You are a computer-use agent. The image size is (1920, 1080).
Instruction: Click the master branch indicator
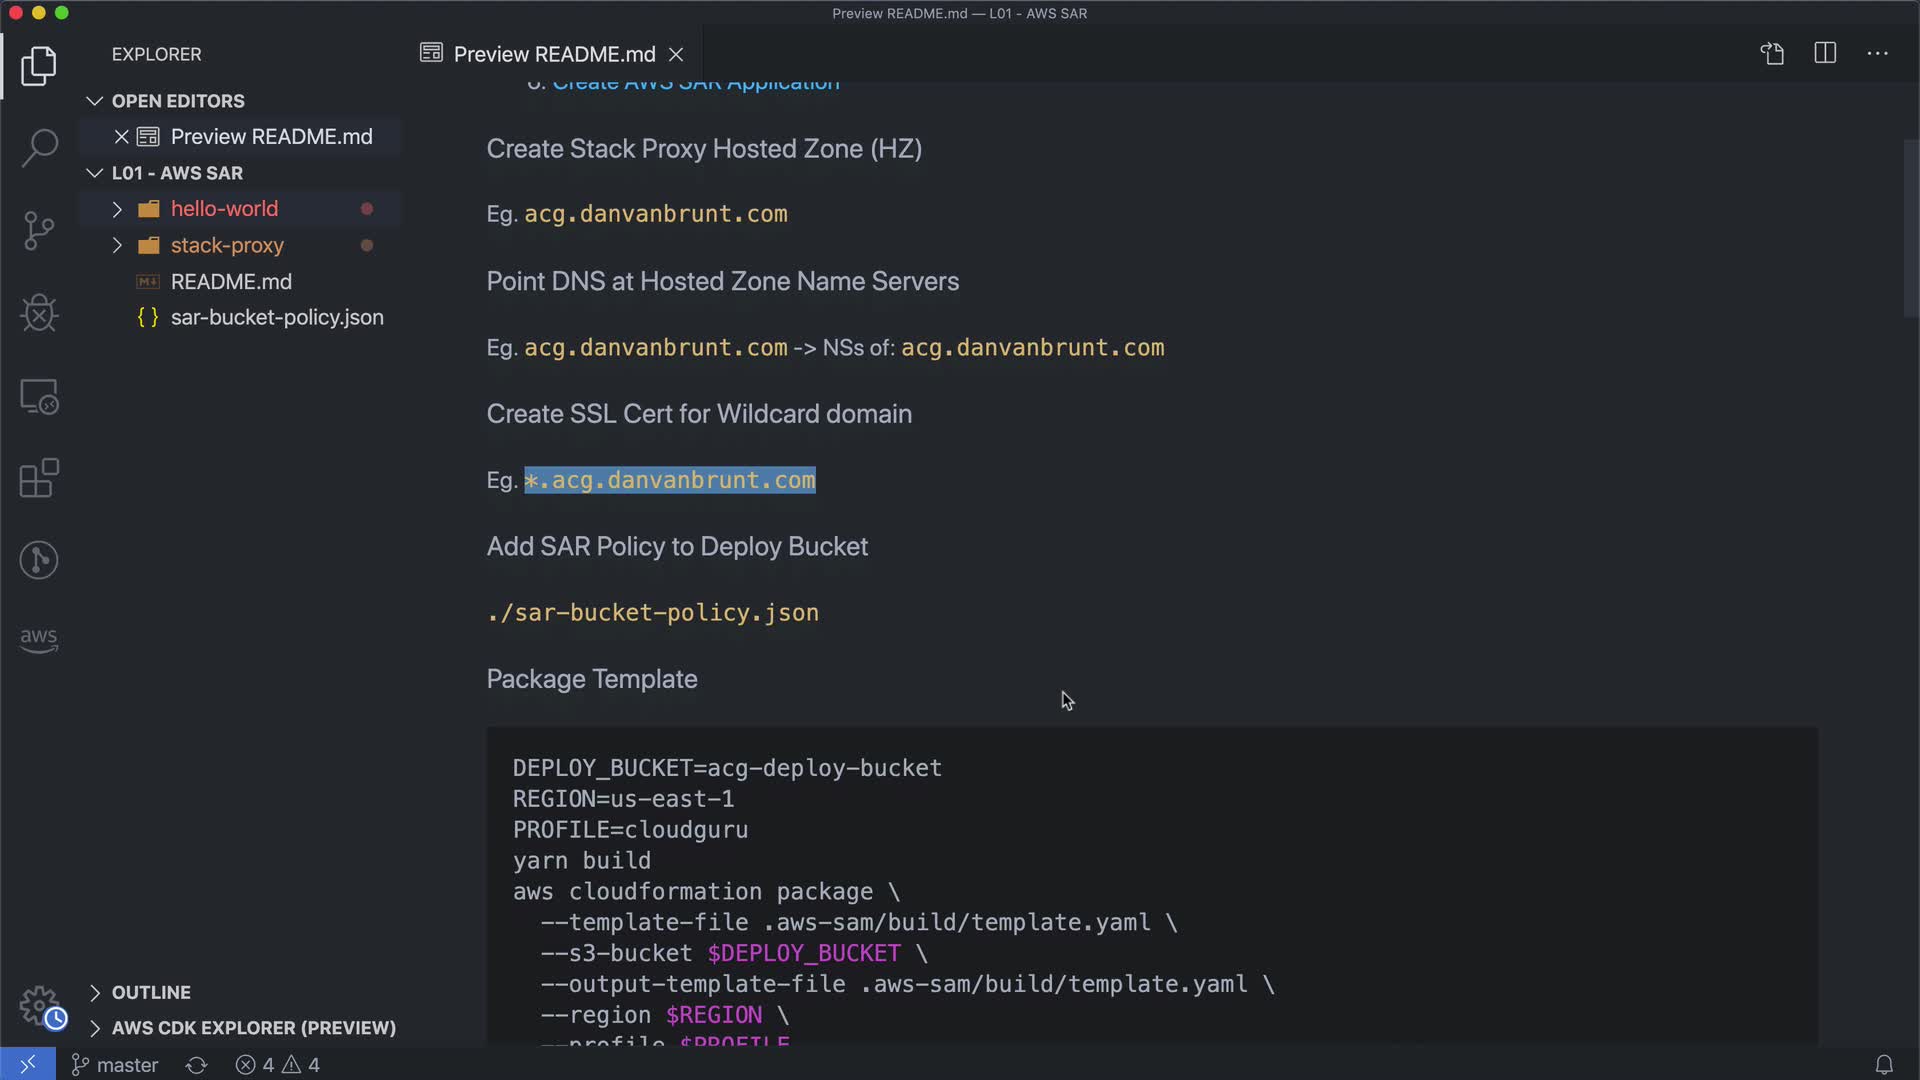click(115, 1065)
